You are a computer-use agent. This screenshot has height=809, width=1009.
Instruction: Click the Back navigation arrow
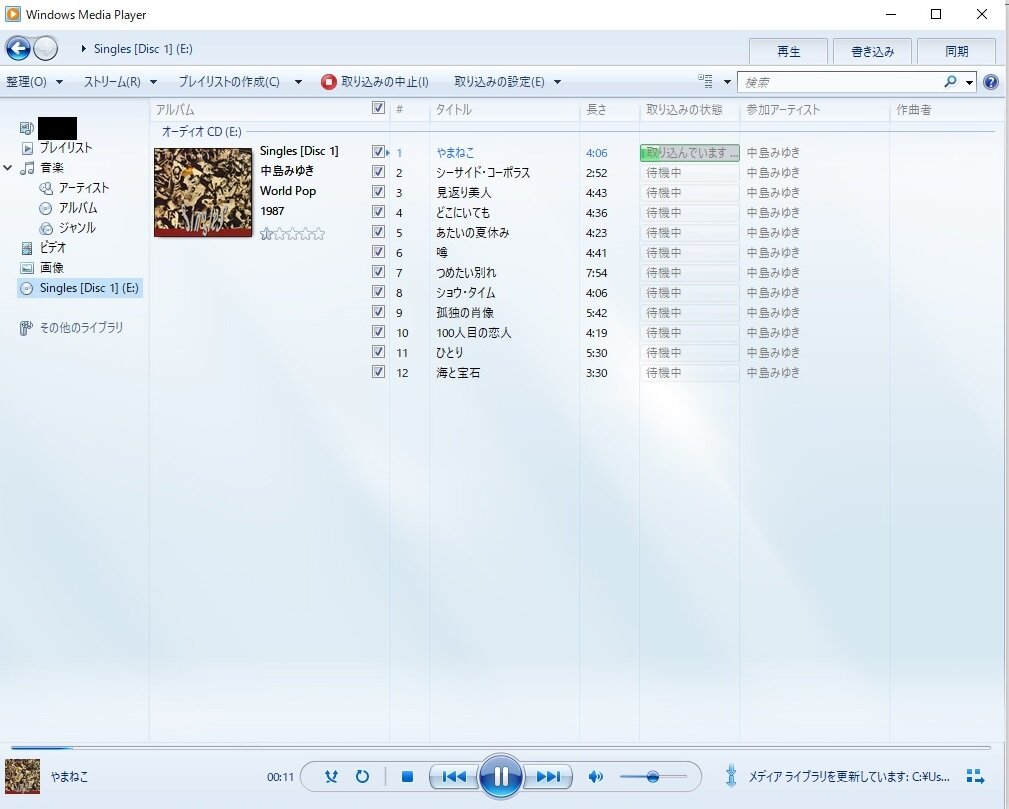tap(18, 48)
